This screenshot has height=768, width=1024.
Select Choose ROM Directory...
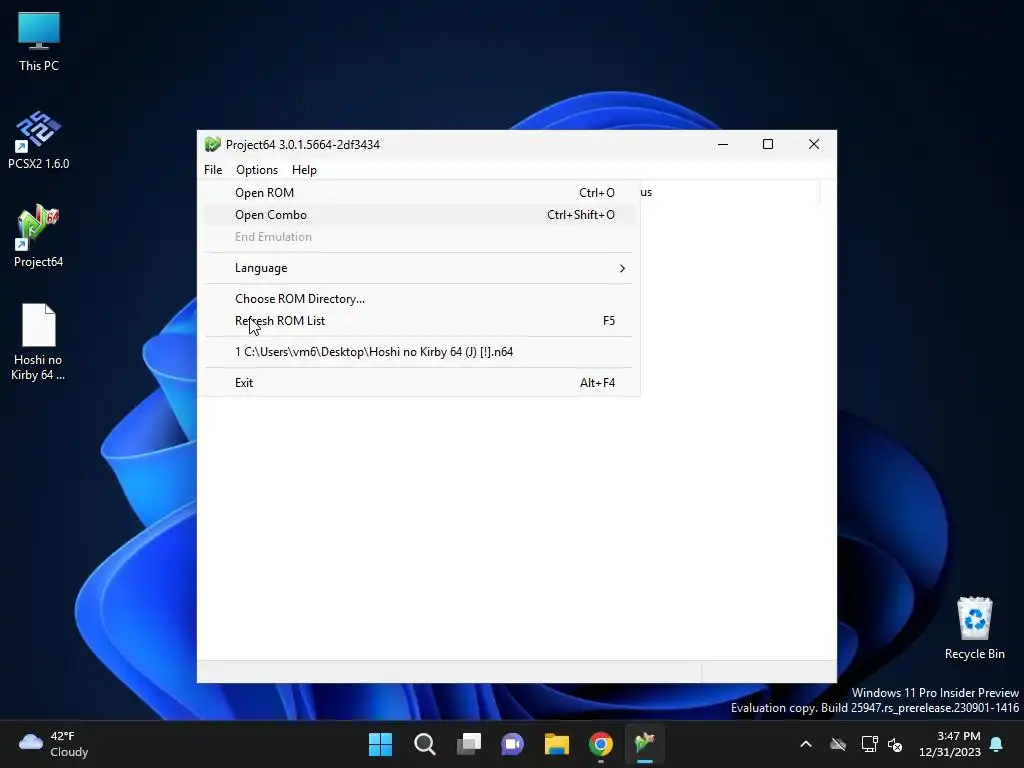tap(419, 298)
